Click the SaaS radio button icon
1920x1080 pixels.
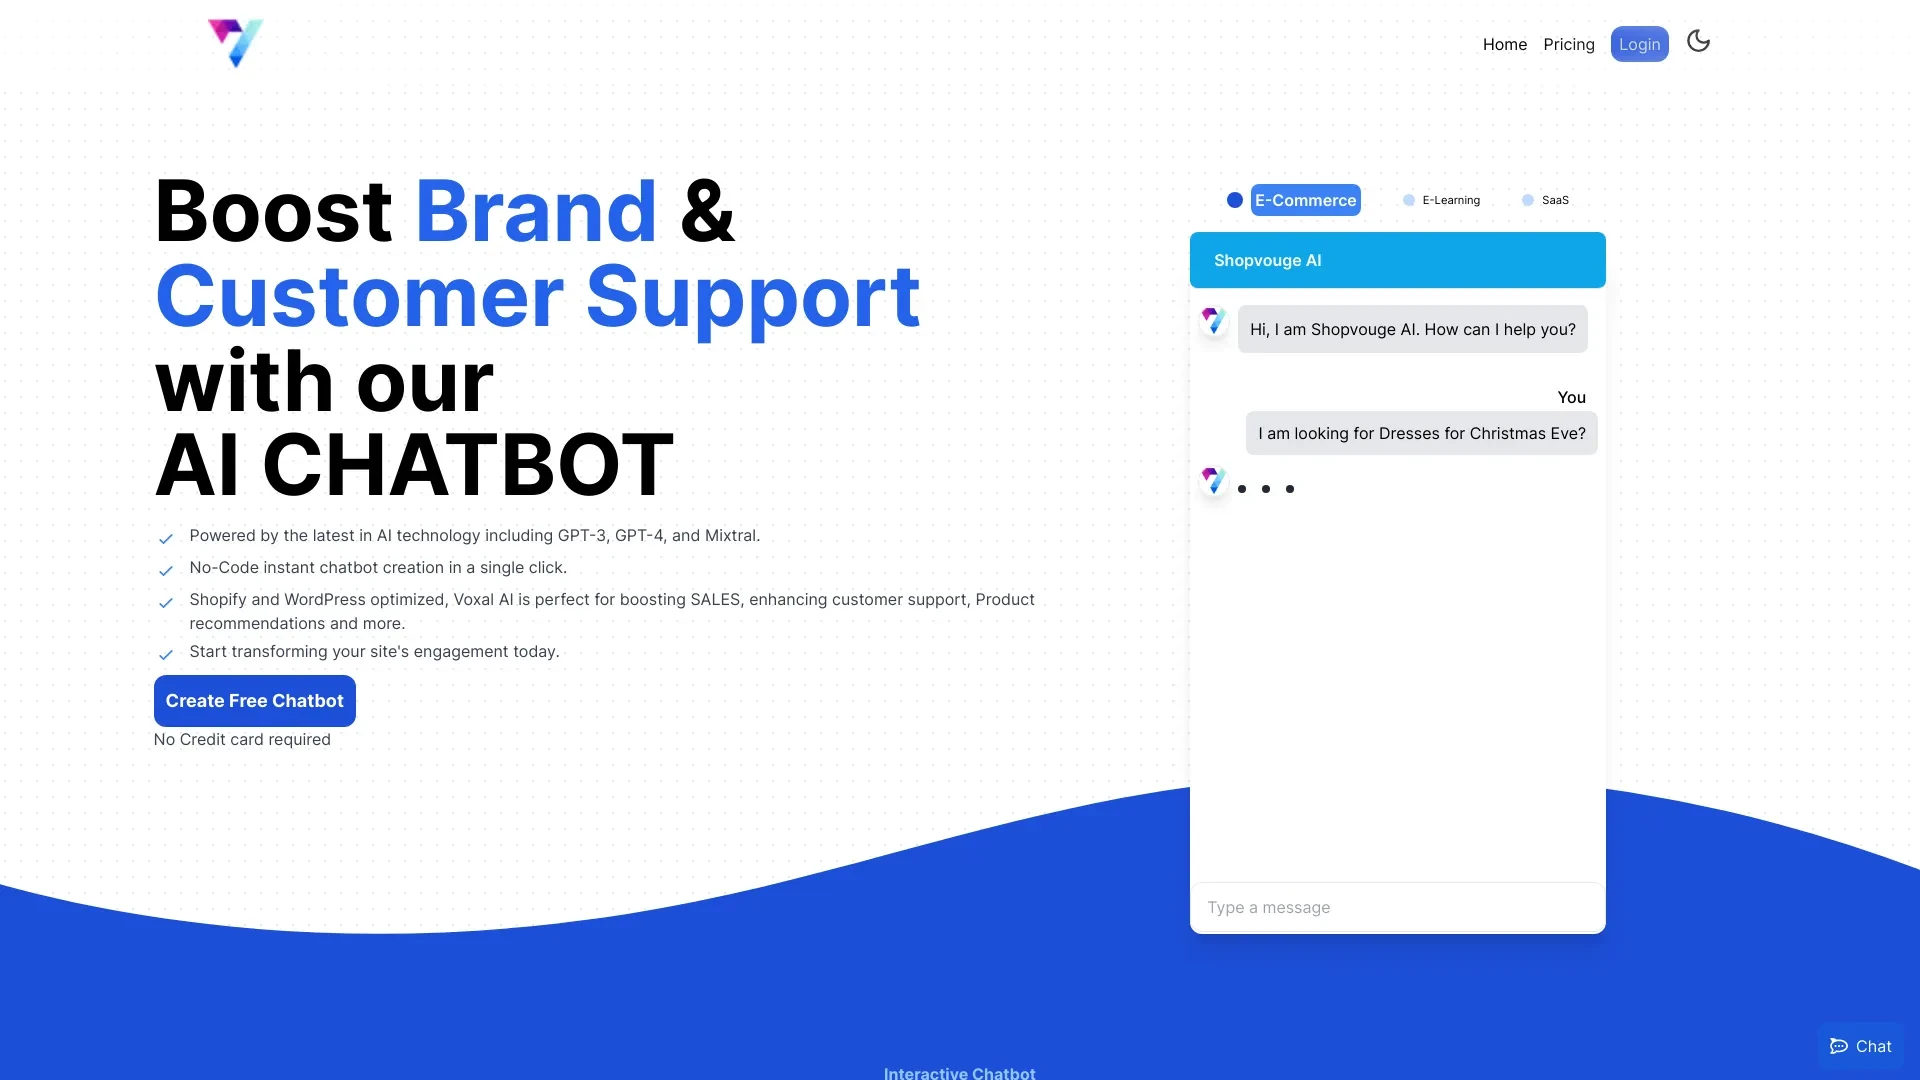point(1527,199)
